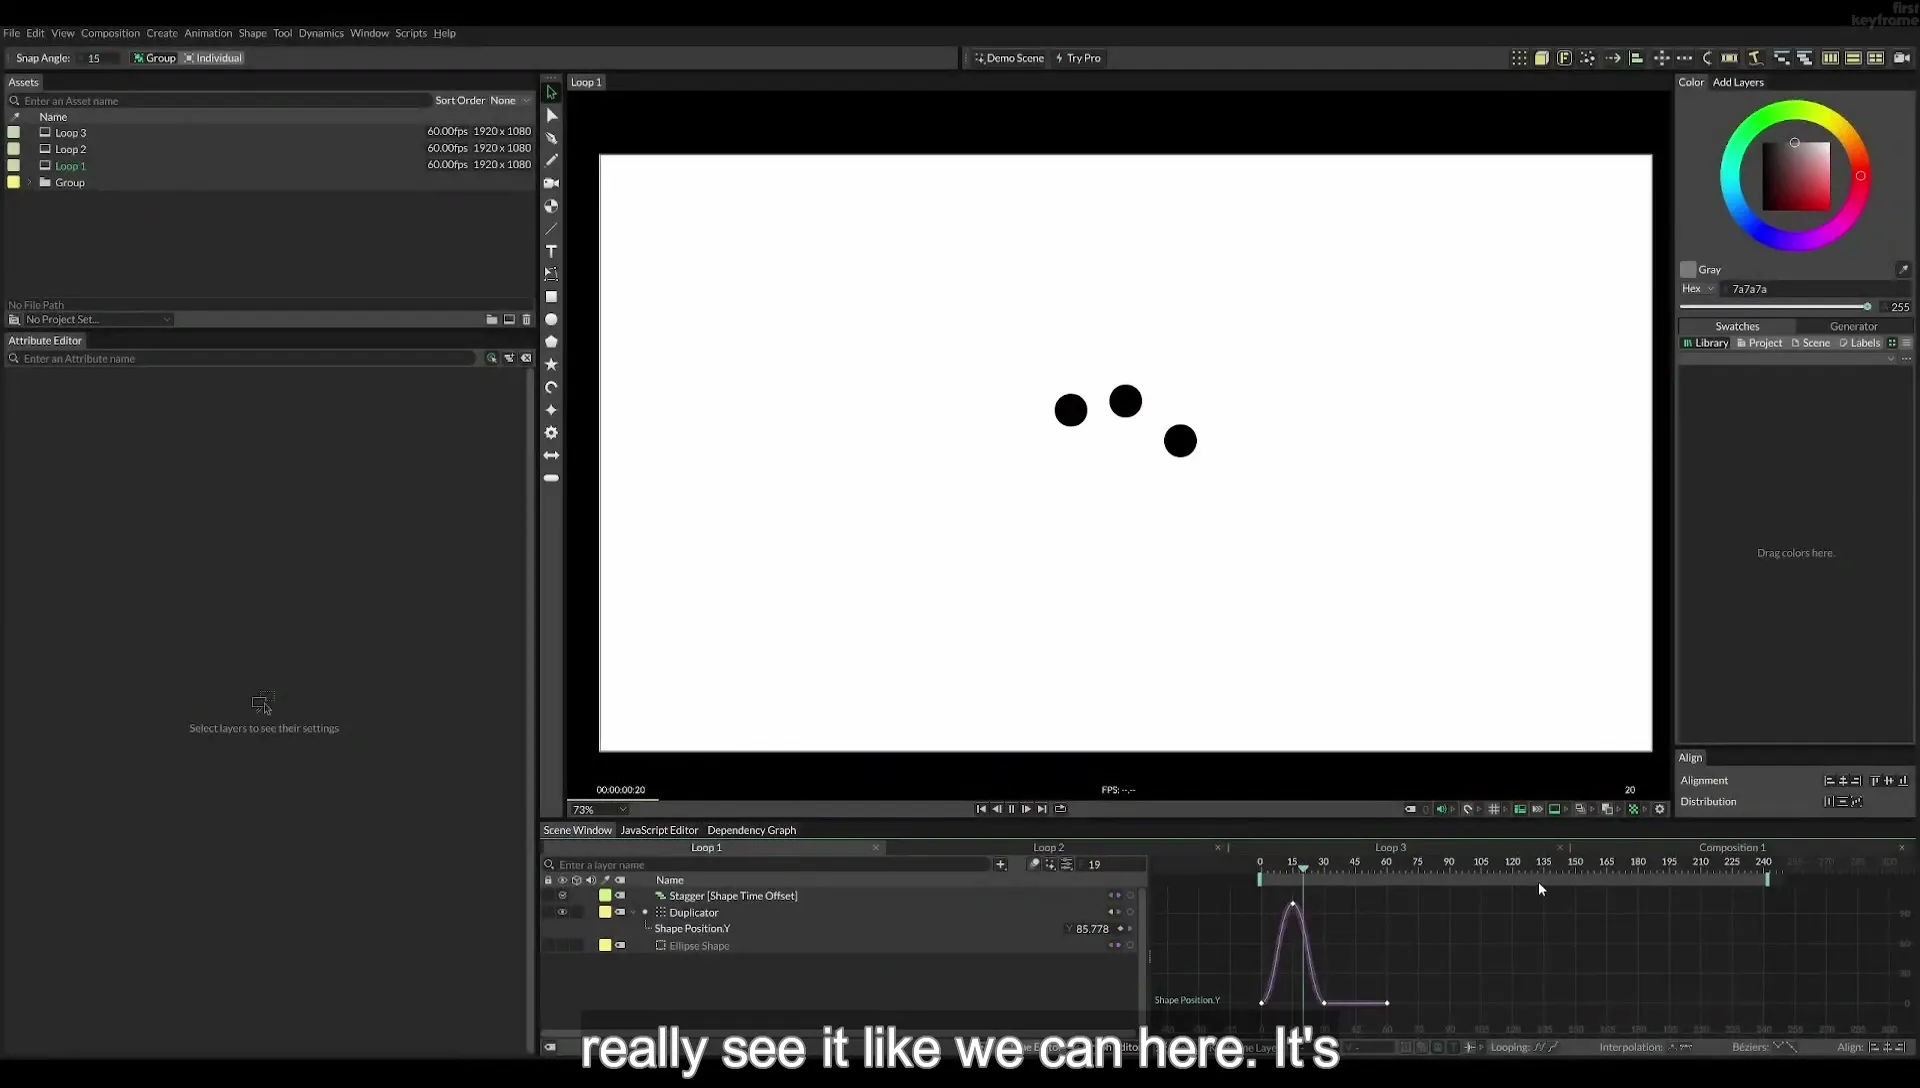Screen dimensions: 1920x1088
Task: Enable the Individual snap mode toggle
Action: pos(213,58)
